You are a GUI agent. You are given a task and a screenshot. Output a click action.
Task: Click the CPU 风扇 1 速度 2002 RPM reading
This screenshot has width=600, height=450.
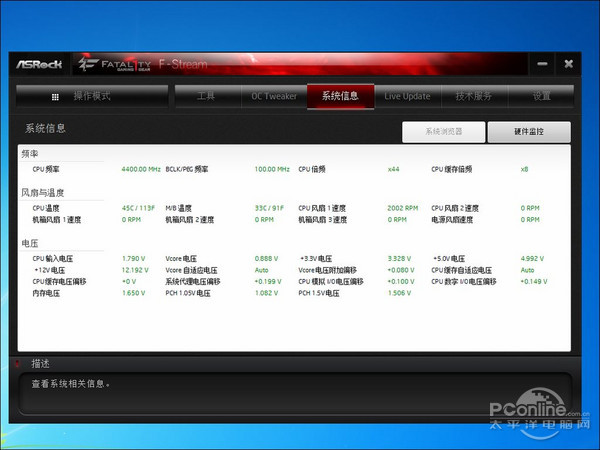(x=403, y=208)
